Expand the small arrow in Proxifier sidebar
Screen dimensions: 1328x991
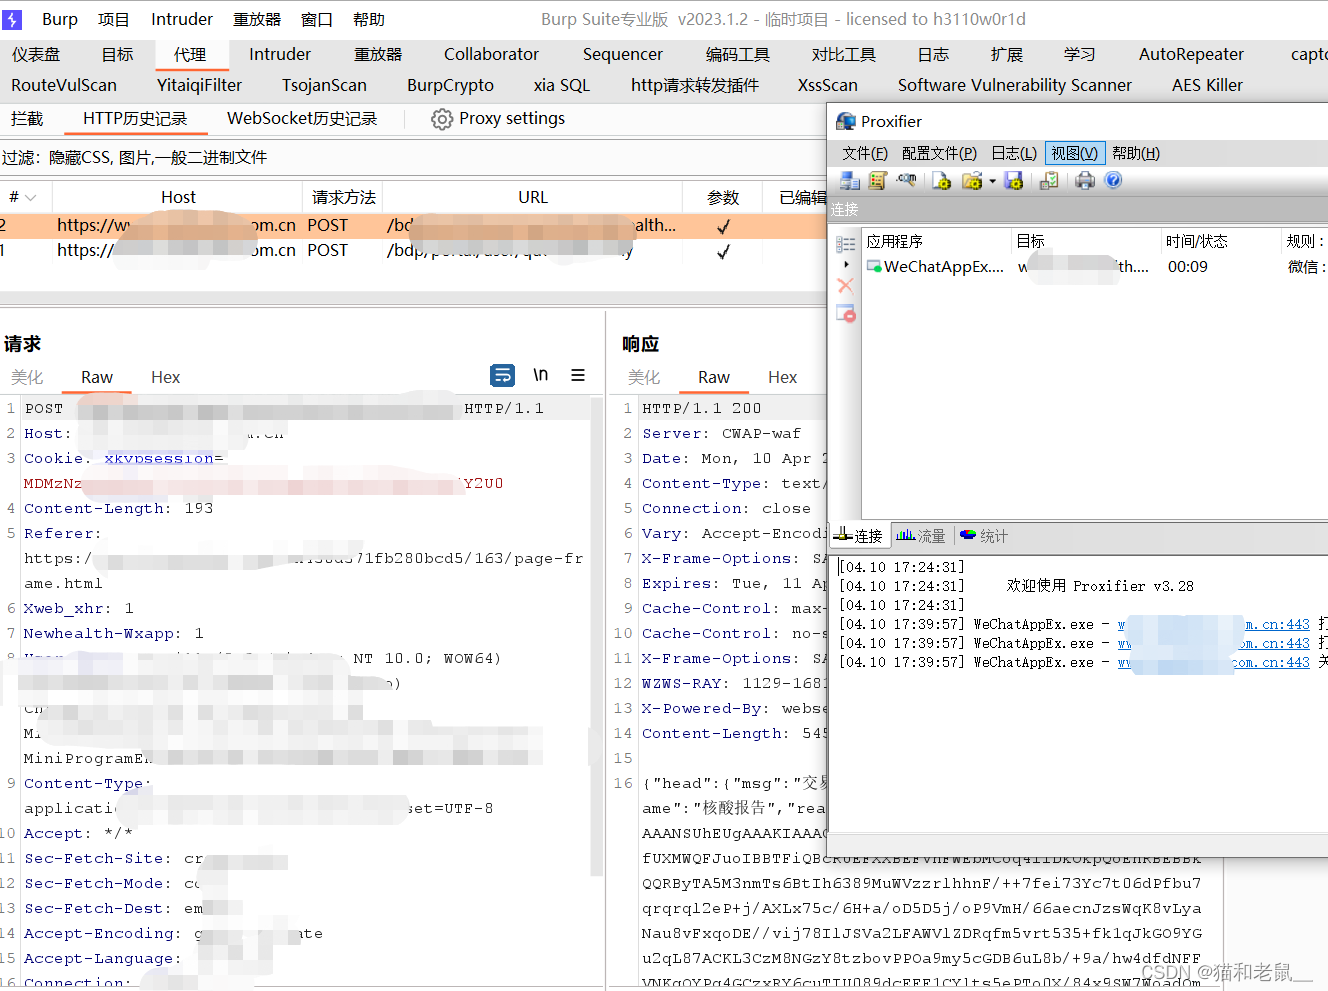tap(847, 265)
